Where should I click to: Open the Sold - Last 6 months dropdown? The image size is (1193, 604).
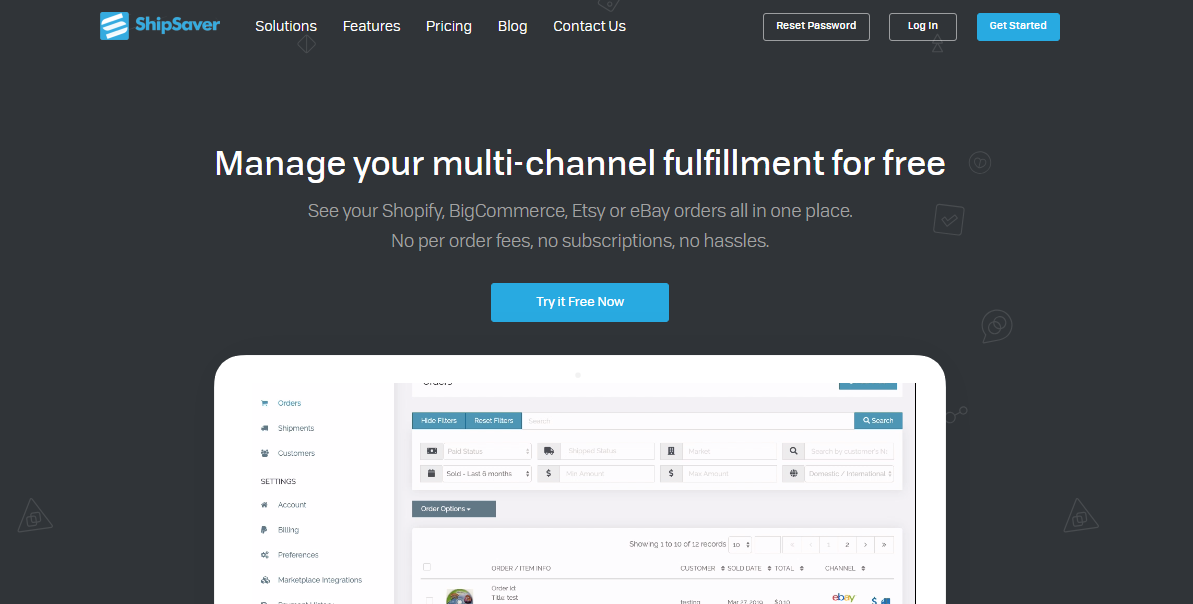[486, 473]
